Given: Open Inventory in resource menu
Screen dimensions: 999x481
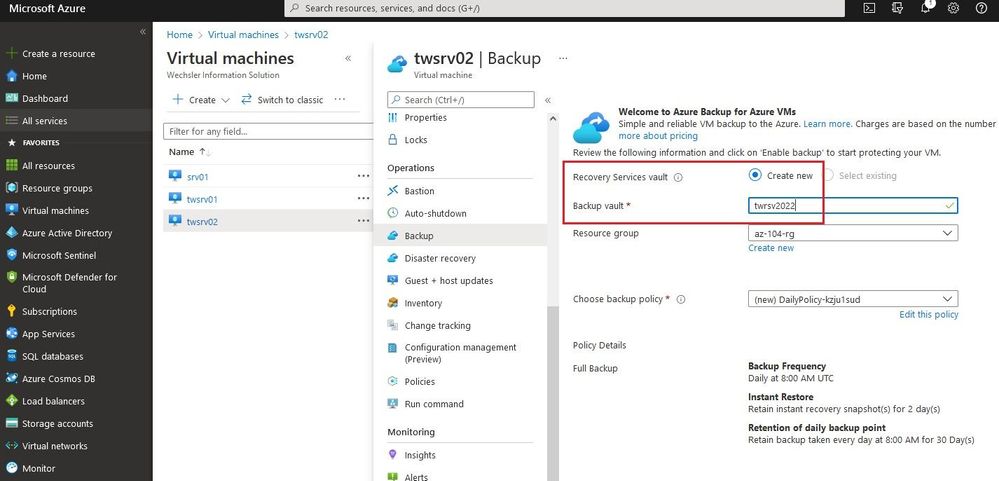Looking at the screenshot, I should tap(423, 303).
